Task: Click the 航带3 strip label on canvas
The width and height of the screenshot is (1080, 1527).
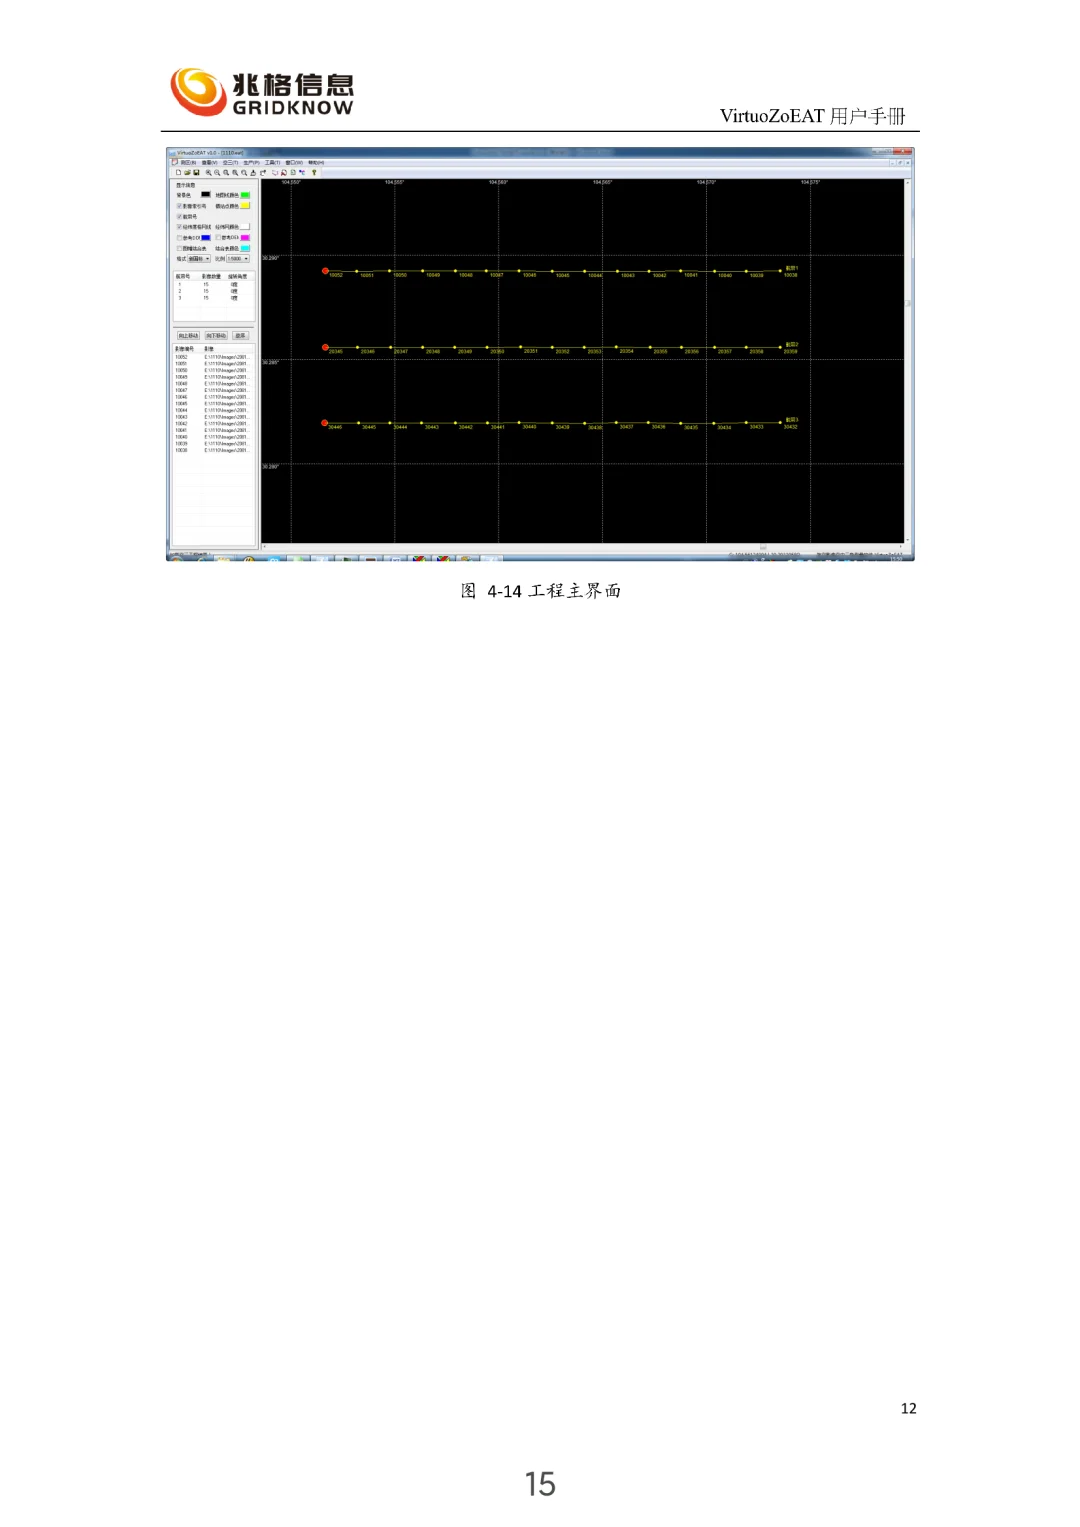Action: click(792, 420)
